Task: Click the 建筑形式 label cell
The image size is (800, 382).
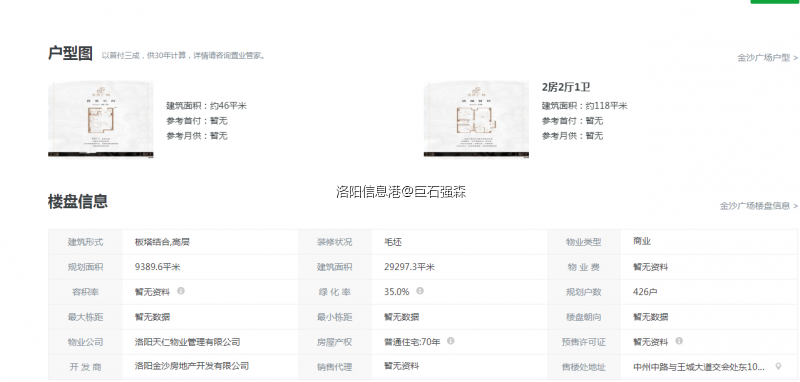Action: (x=86, y=242)
